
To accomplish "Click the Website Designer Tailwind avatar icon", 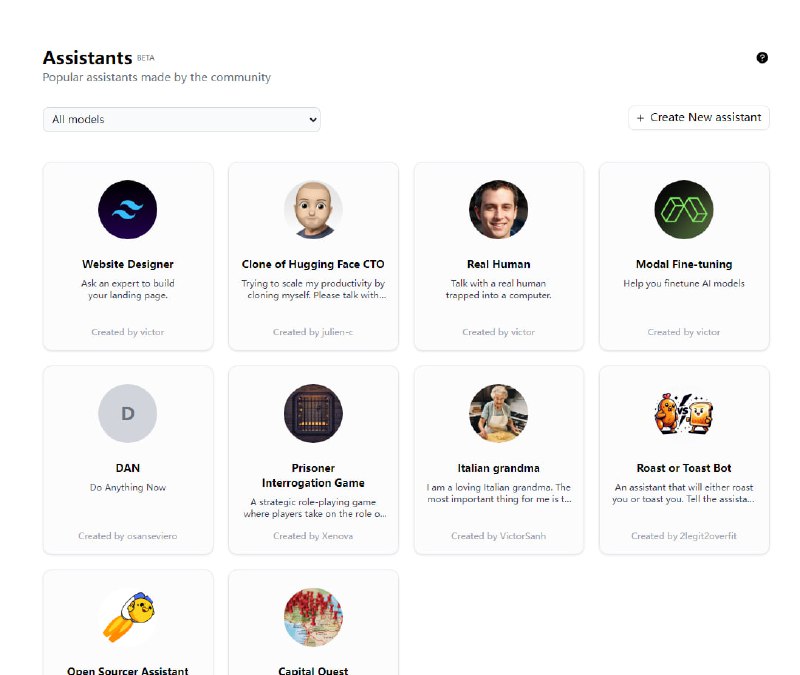I will [128, 210].
